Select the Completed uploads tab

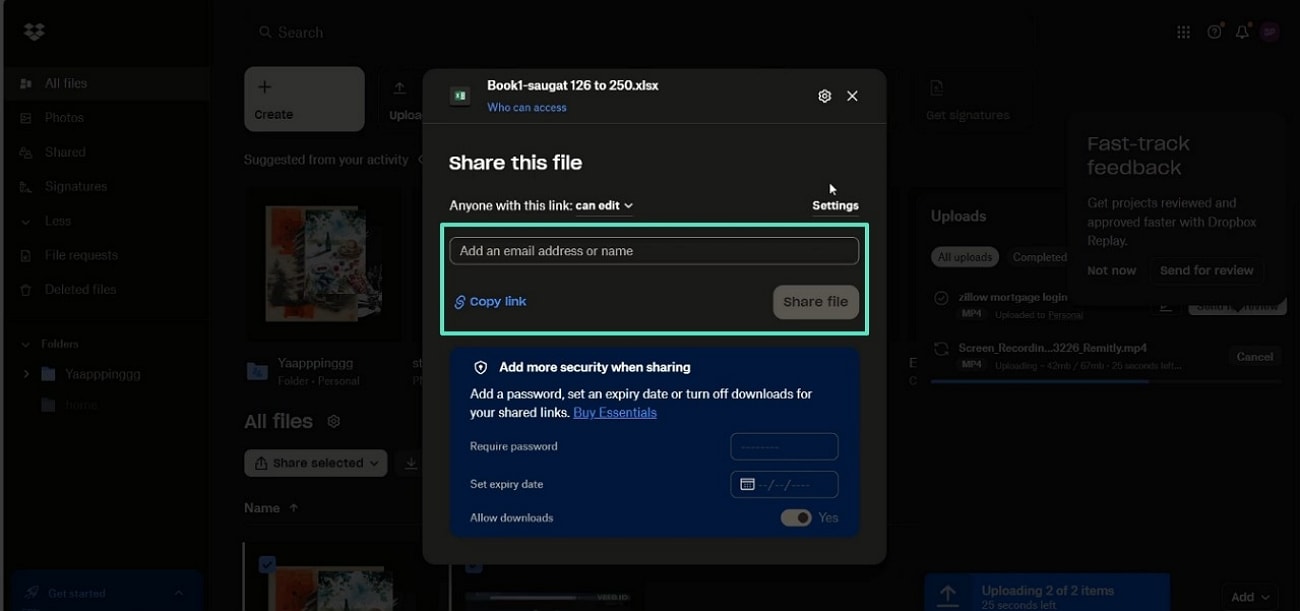pos(1038,257)
